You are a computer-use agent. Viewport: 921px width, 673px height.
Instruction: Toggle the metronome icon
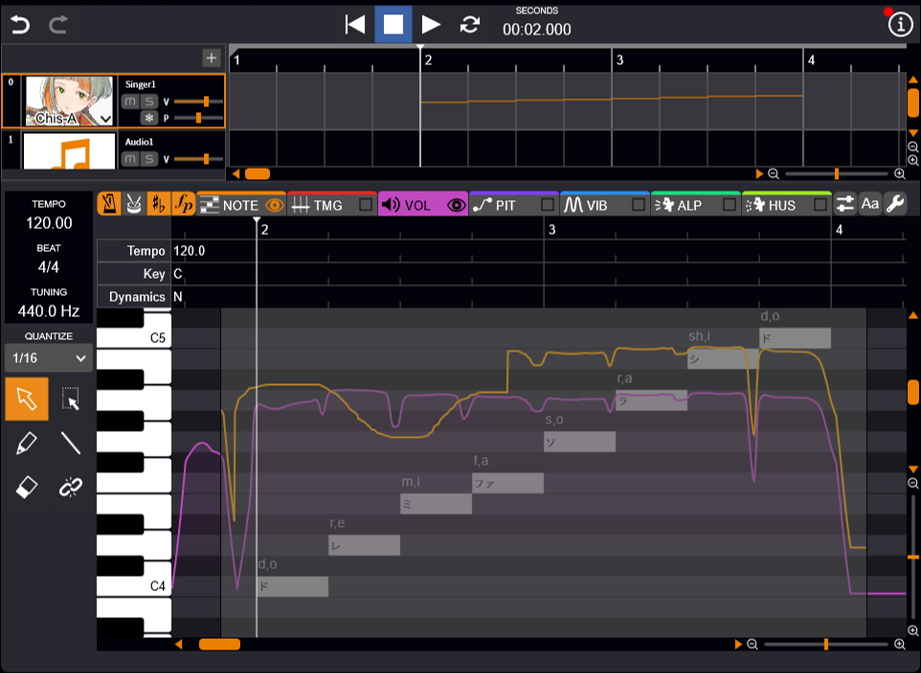pos(110,204)
